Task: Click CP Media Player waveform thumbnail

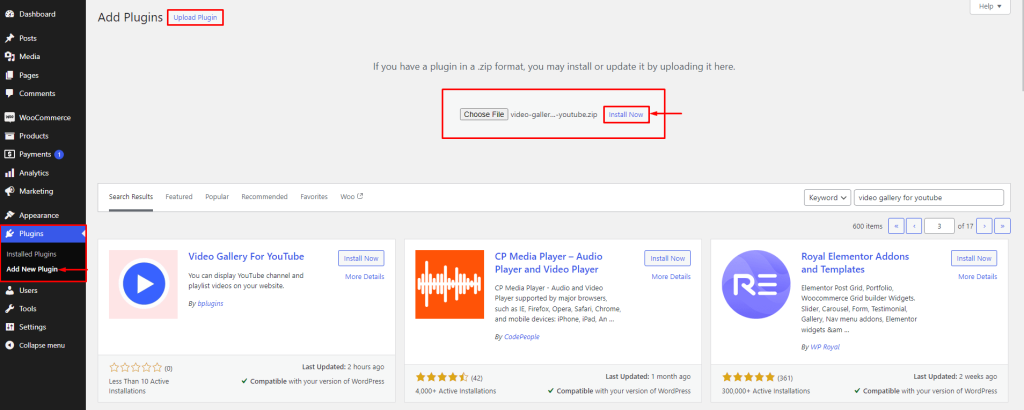Action: point(449,284)
